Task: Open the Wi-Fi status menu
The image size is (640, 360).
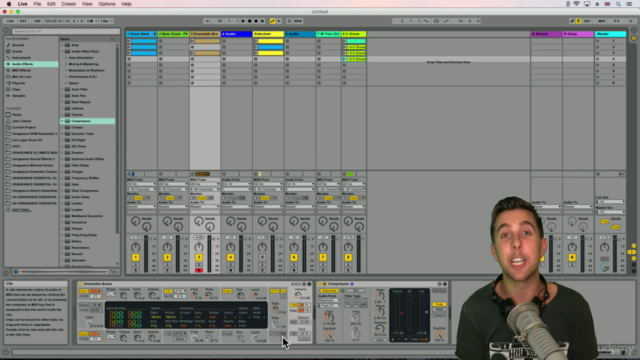Action: tap(576, 4)
